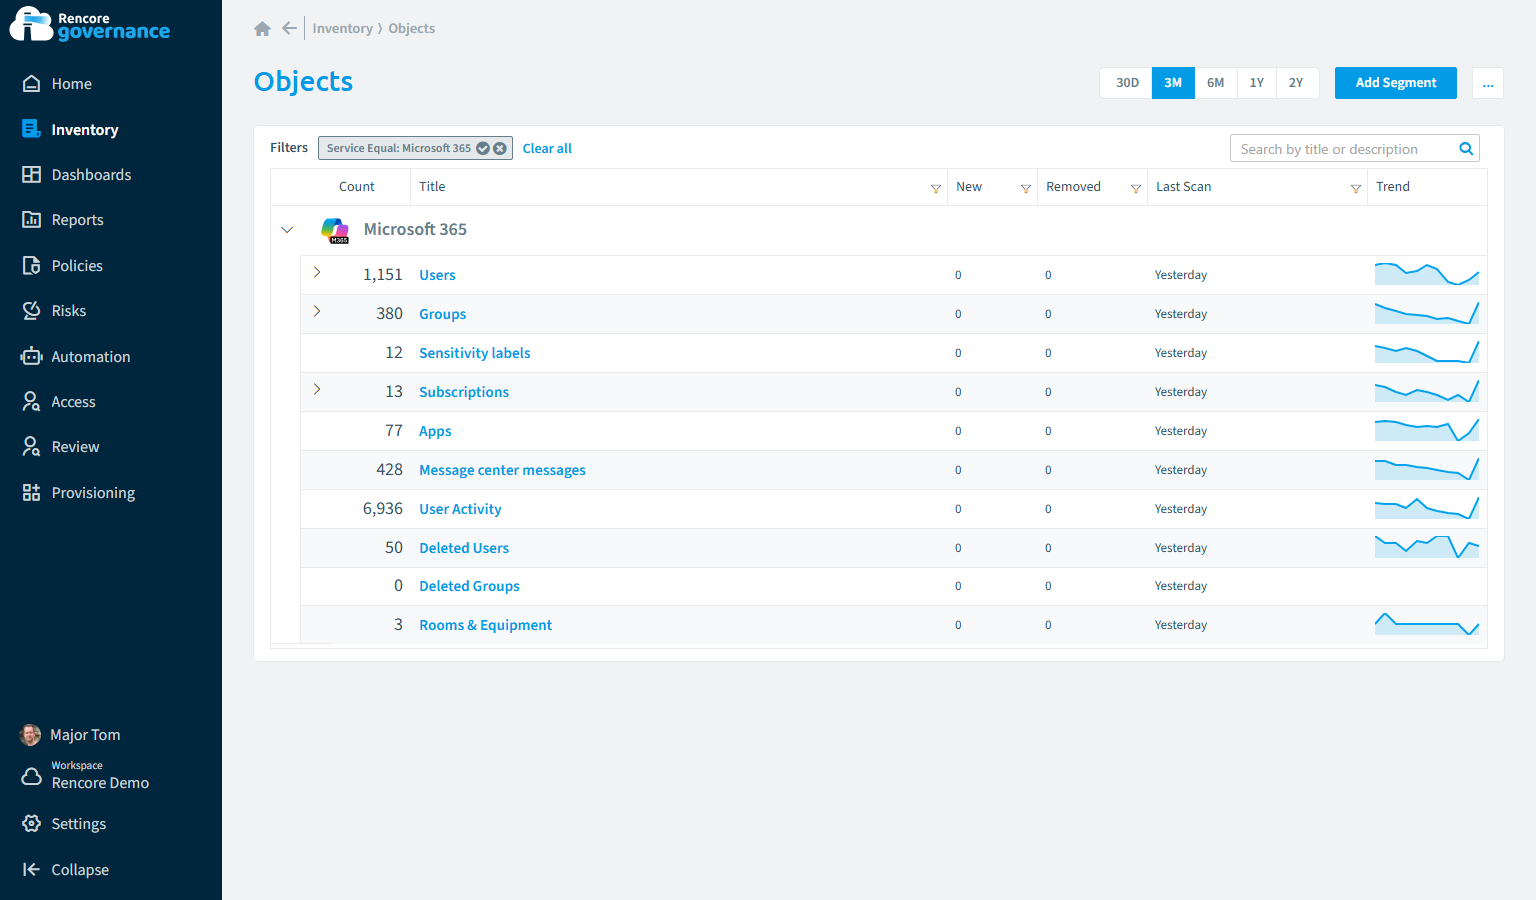Open the User Activity link

pyautogui.click(x=460, y=509)
